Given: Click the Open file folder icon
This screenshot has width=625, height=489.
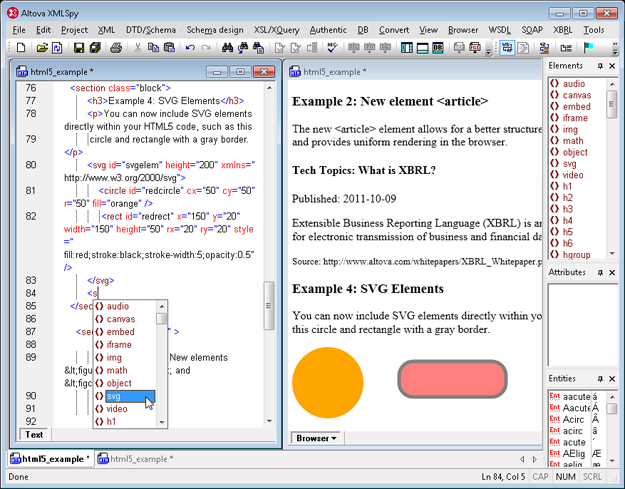Looking at the screenshot, I should [42, 48].
